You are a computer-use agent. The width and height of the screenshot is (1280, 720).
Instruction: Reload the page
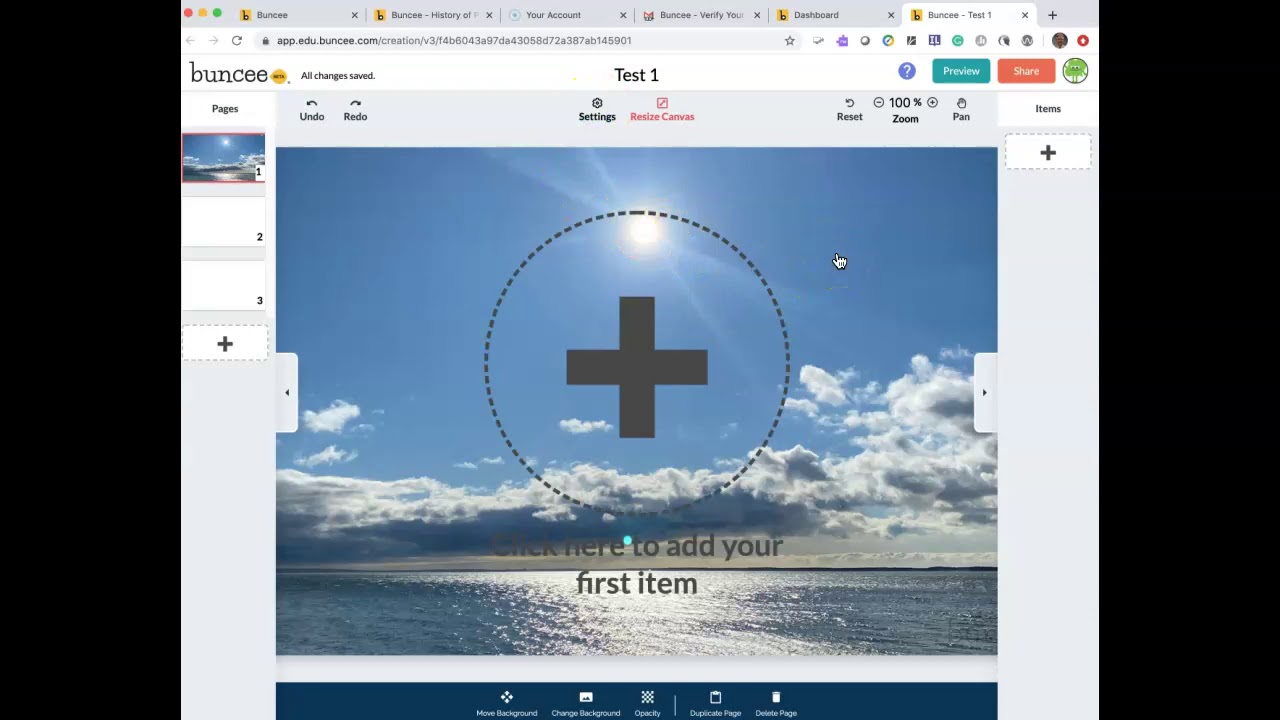[x=237, y=41]
